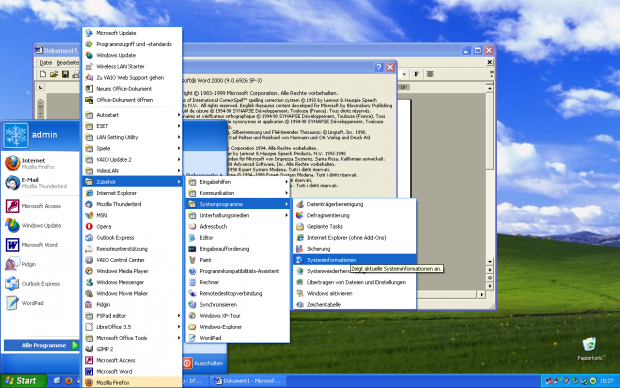Launch Windows Movie Maker icon
This screenshot has width=620, height=388.
tap(89, 293)
